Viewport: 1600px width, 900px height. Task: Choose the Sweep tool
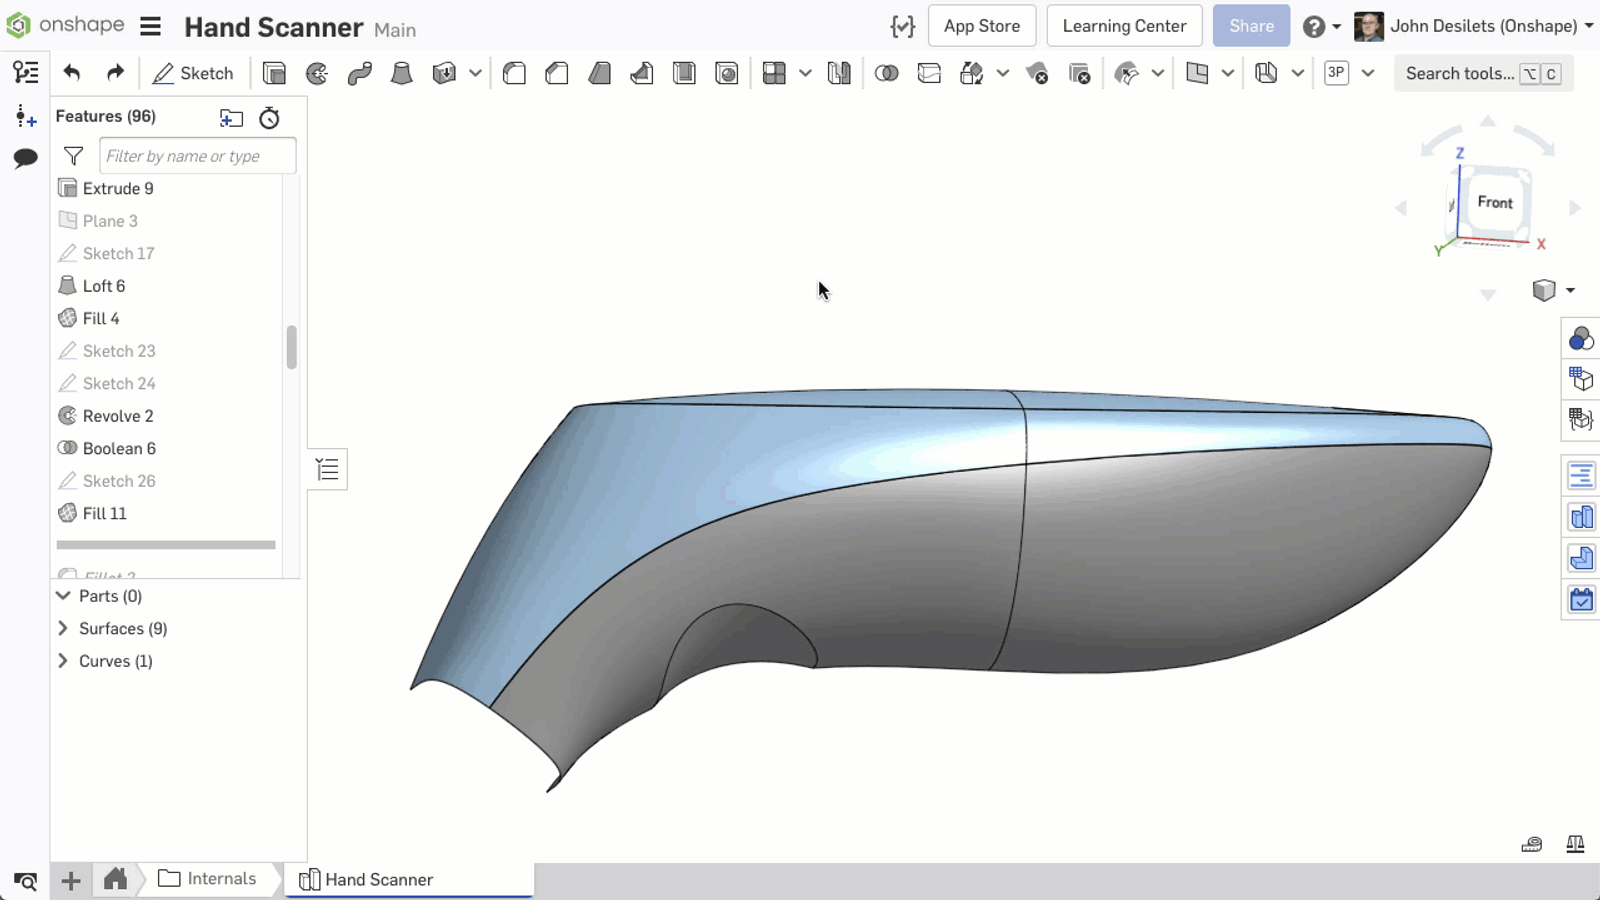click(360, 73)
